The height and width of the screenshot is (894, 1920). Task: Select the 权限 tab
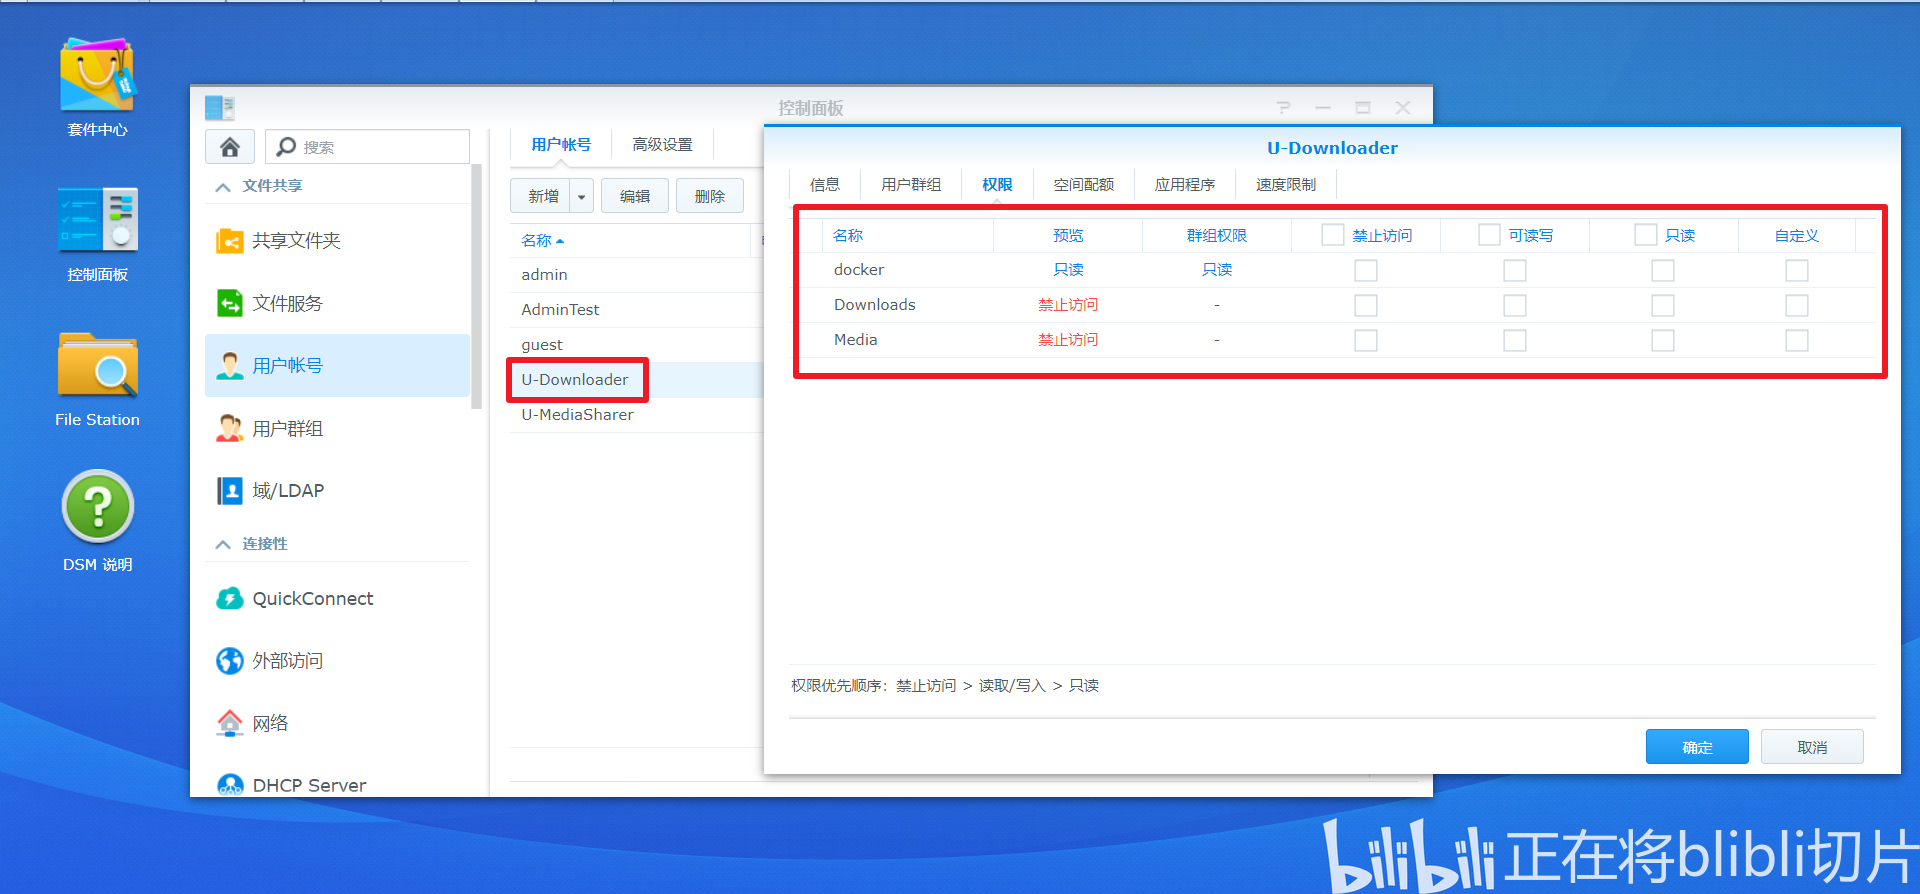(997, 185)
